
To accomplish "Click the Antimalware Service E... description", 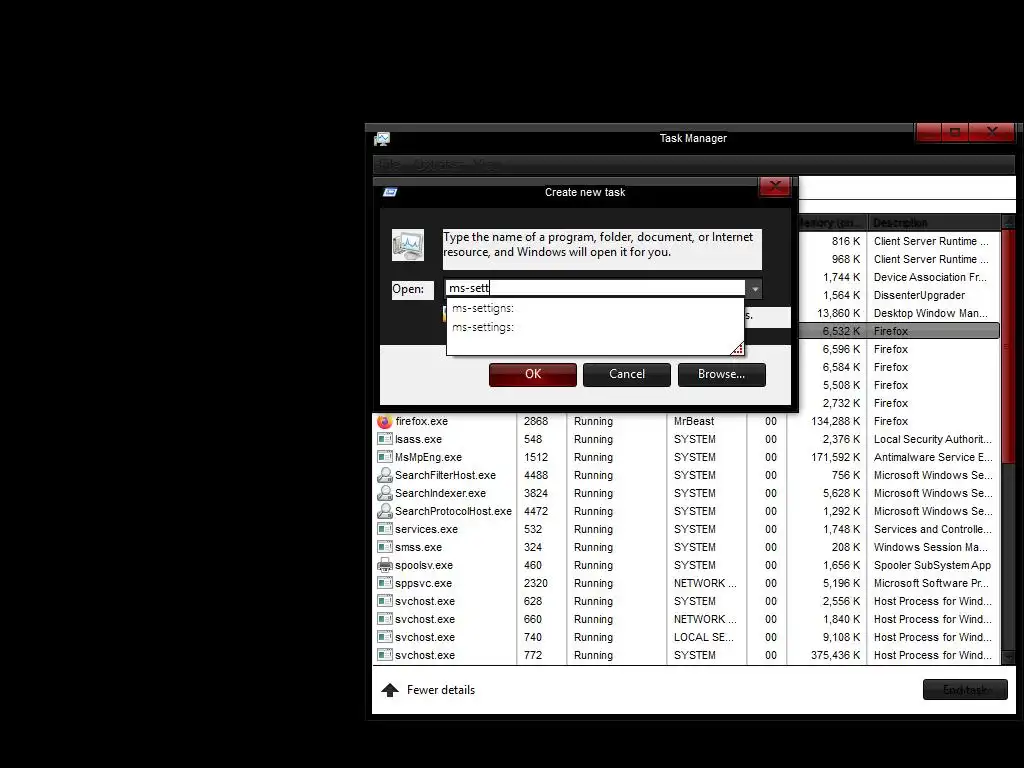I will (933, 457).
